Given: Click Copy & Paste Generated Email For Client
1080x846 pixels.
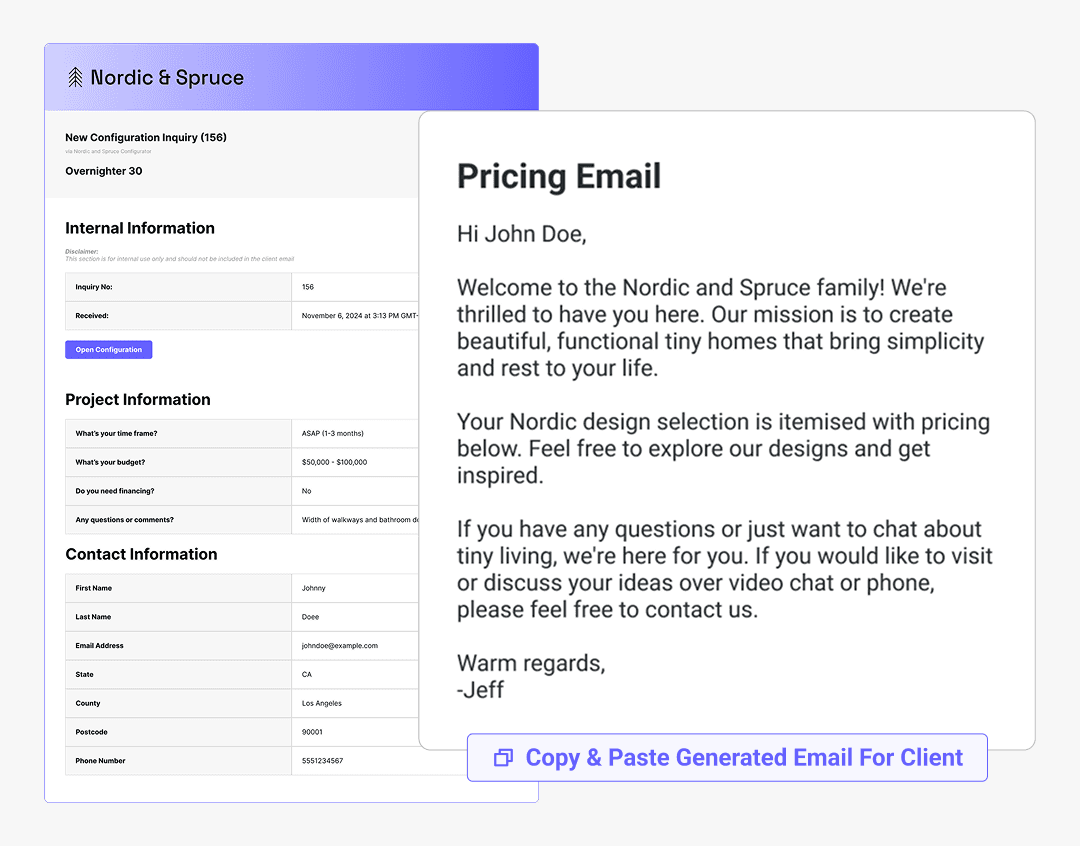Looking at the screenshot, I should pyautogui.click(x=743, y=758).
